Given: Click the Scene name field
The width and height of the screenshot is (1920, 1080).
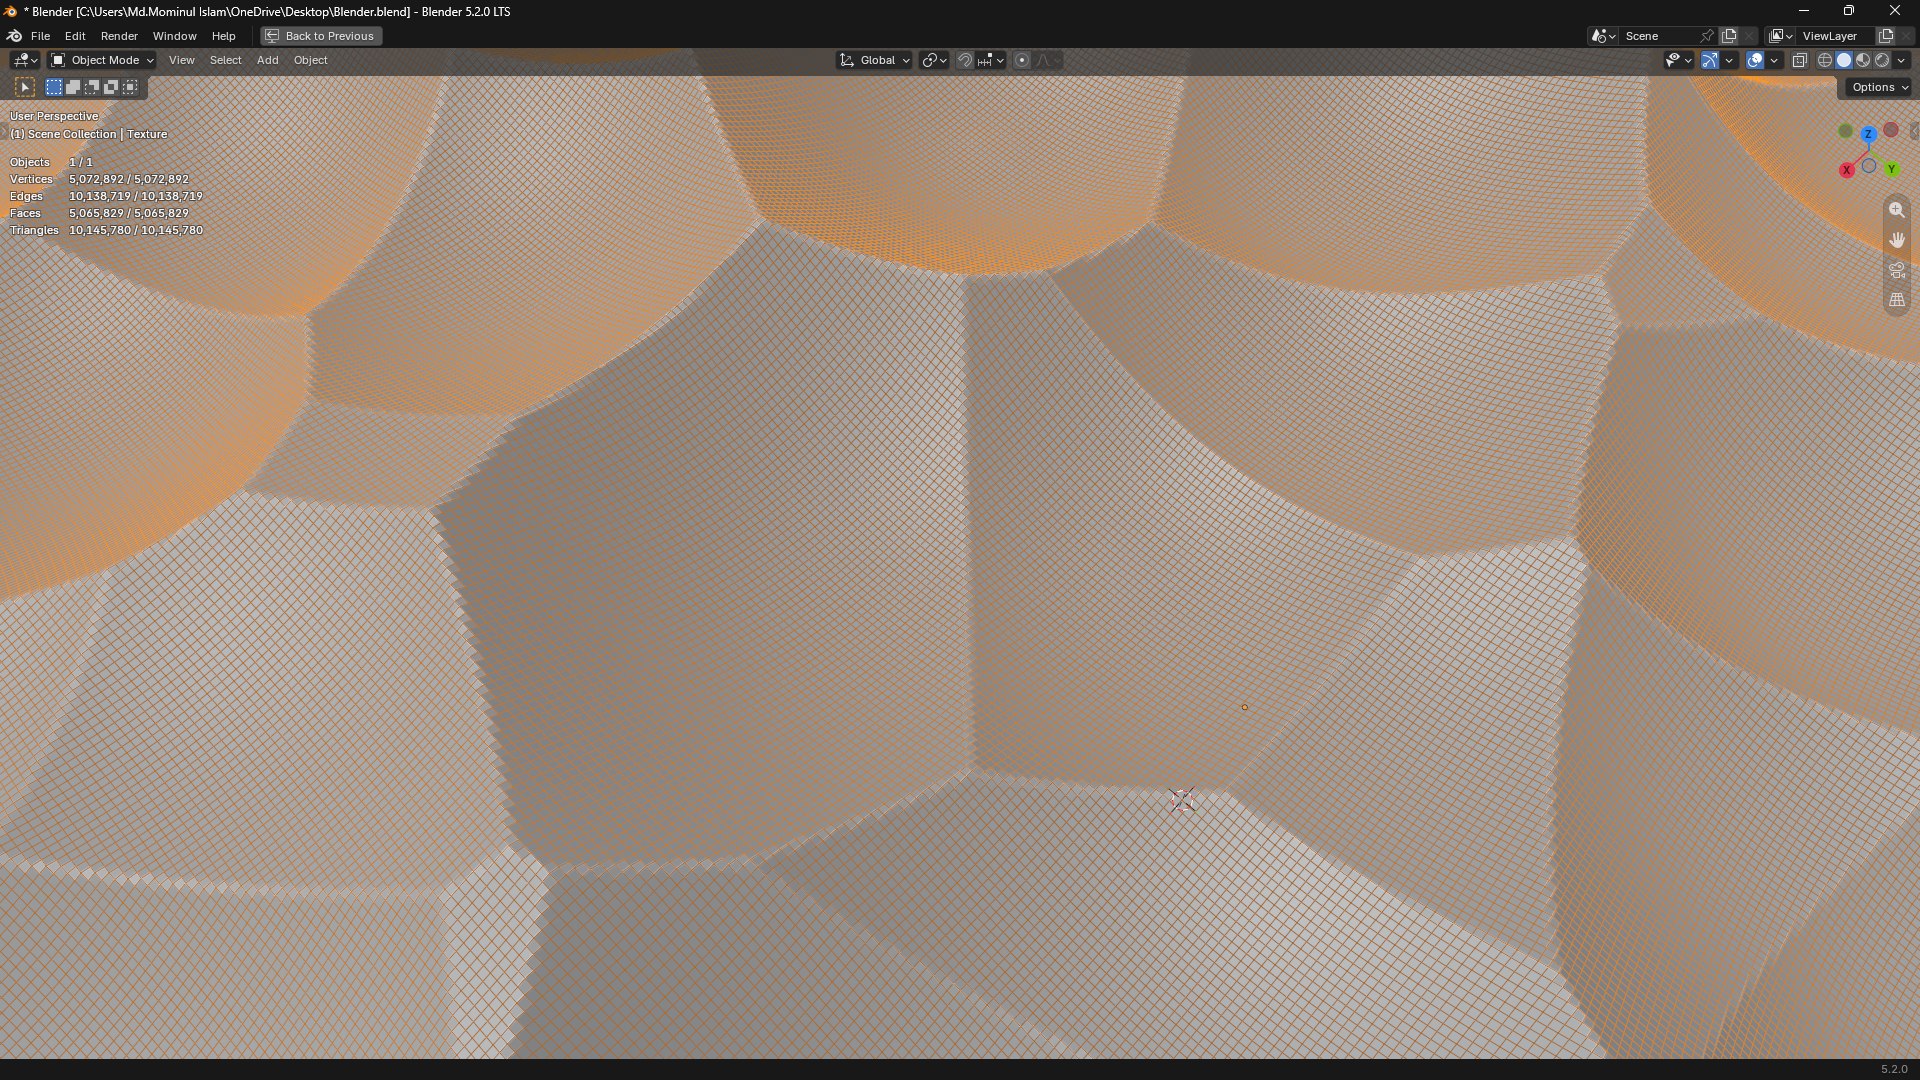Looking at the screenshot, I should (x=1659, y=36).
